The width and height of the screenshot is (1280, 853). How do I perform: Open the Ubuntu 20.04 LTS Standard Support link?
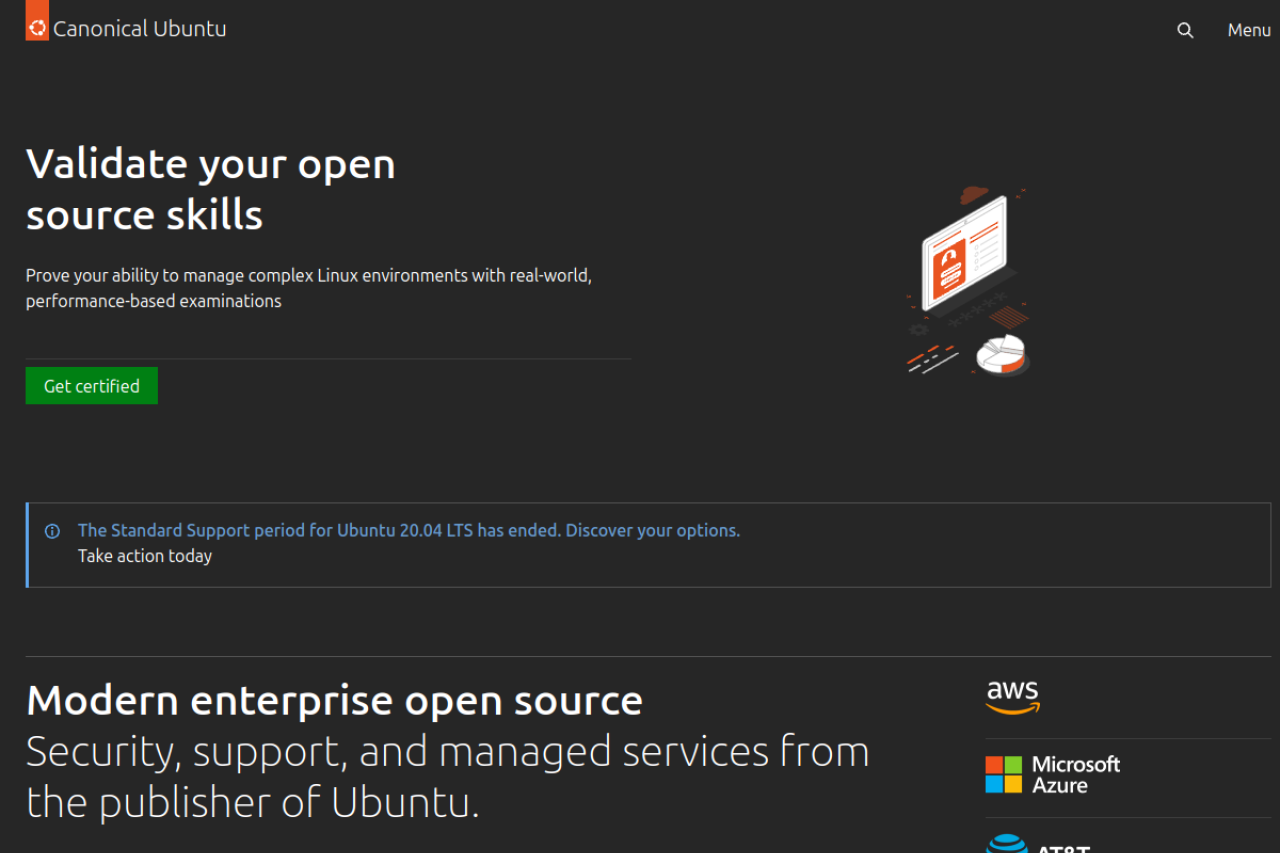click(409, 530)
